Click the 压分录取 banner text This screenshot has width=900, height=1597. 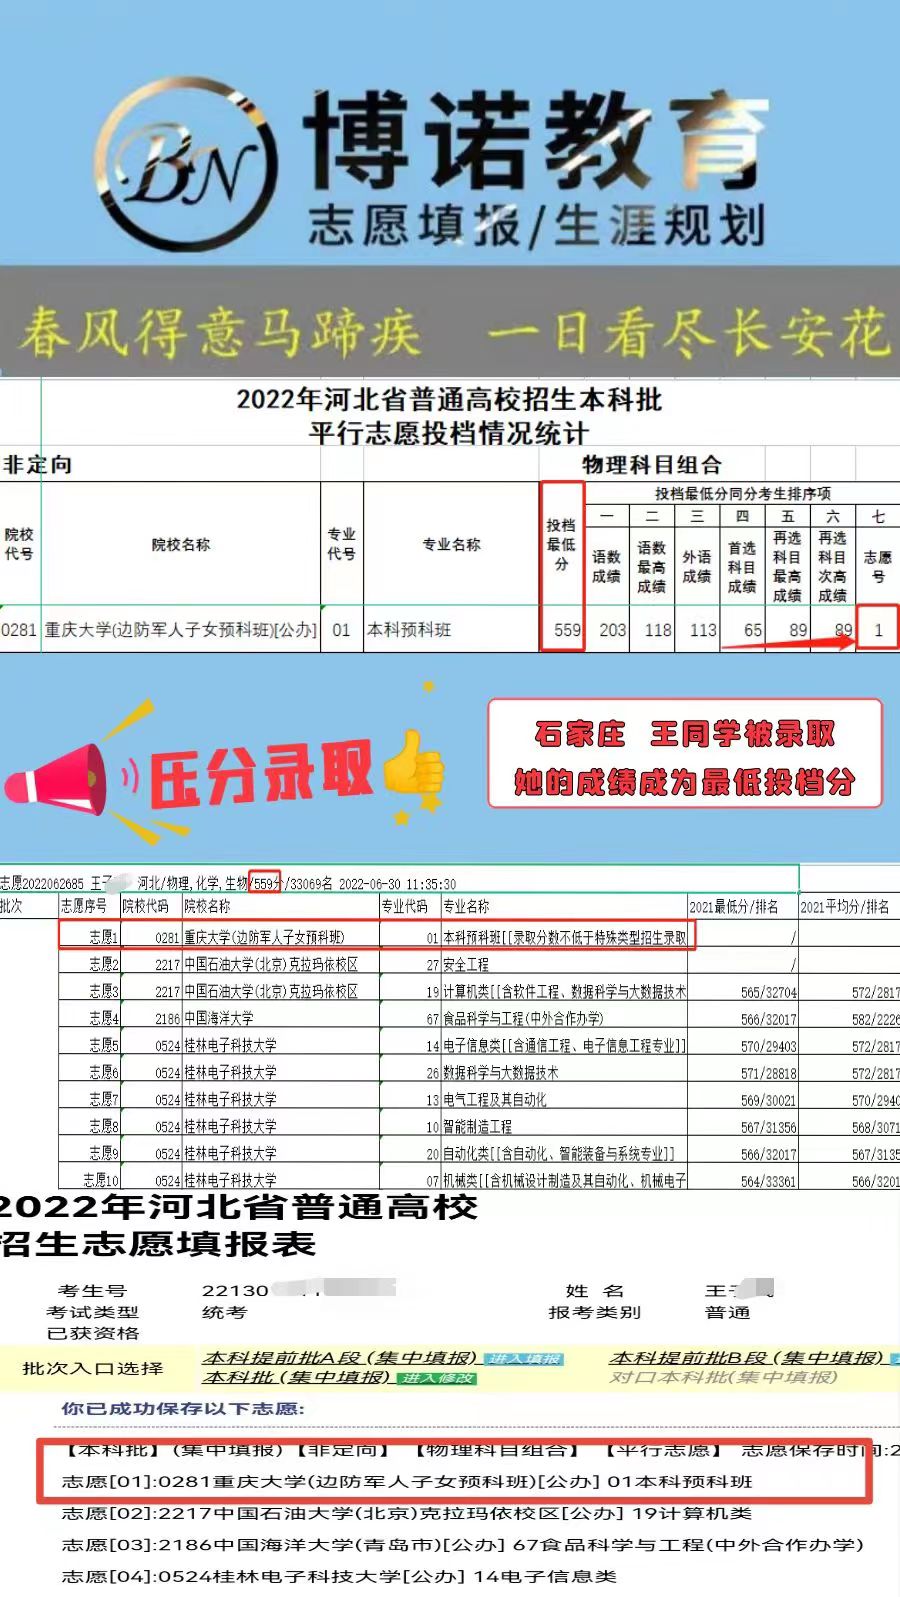click(x=260, y=774)
